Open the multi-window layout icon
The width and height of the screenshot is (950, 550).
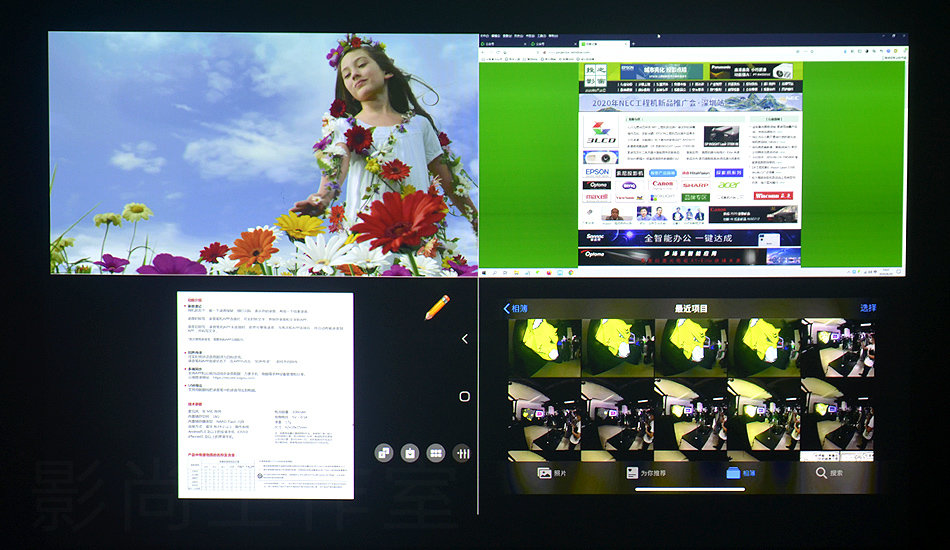point(383,453)
